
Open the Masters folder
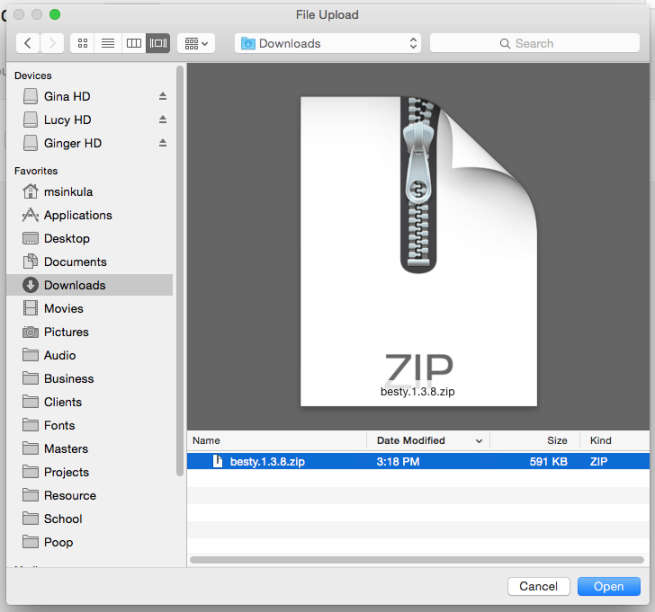90,449
